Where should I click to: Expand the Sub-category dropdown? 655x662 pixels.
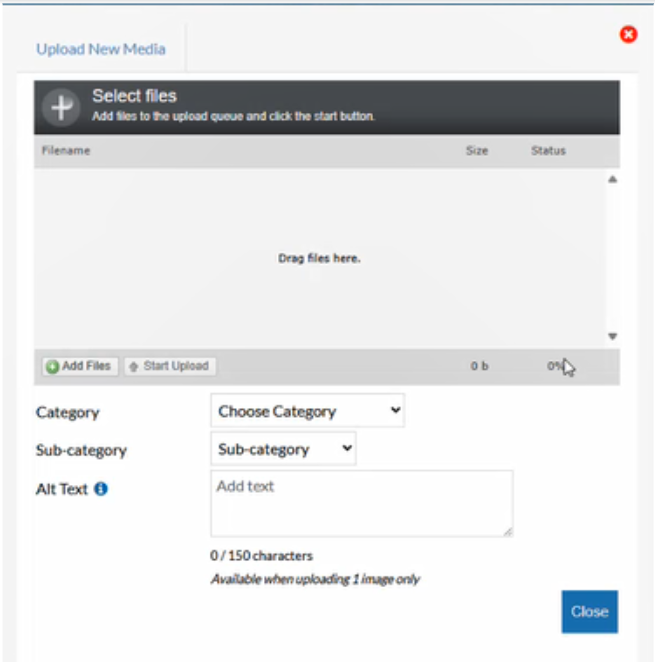pos(283,449)
